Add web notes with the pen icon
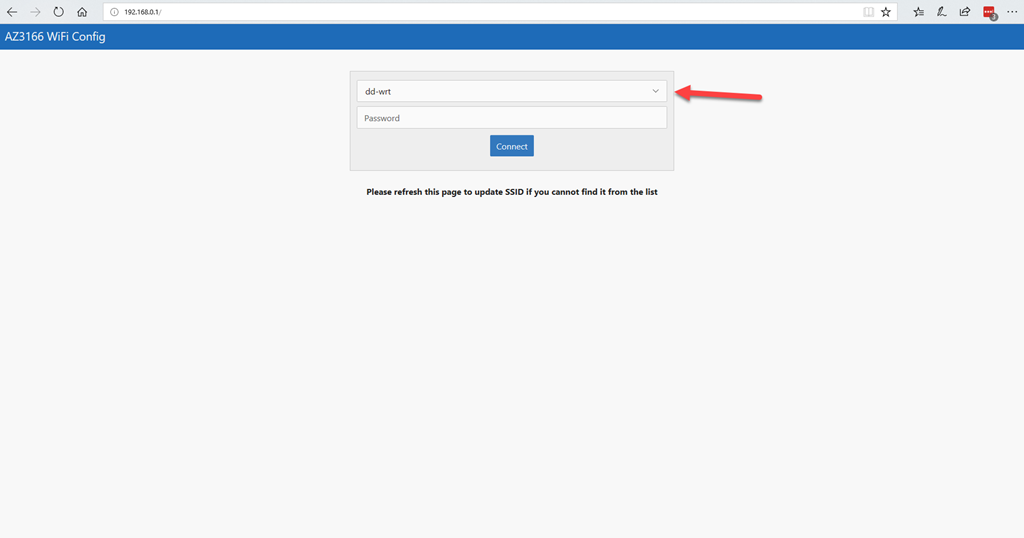Viewport: 1024px width, 538px height. coord(942,12)
